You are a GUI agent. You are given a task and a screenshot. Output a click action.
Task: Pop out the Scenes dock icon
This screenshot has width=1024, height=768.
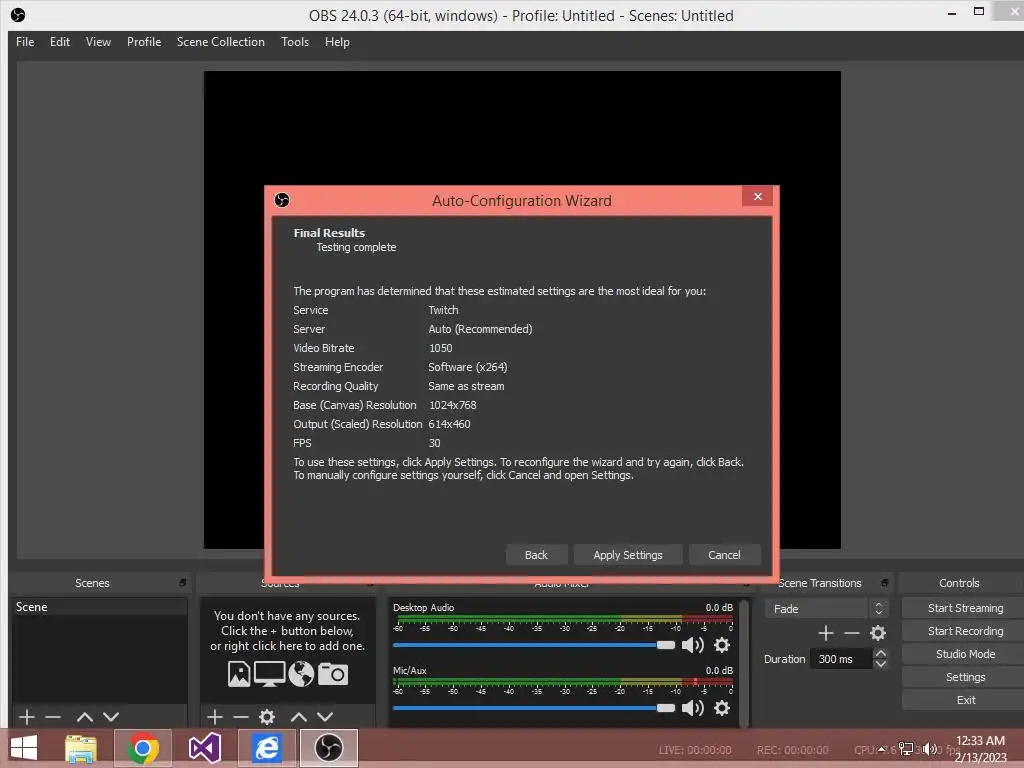(183, 583)
